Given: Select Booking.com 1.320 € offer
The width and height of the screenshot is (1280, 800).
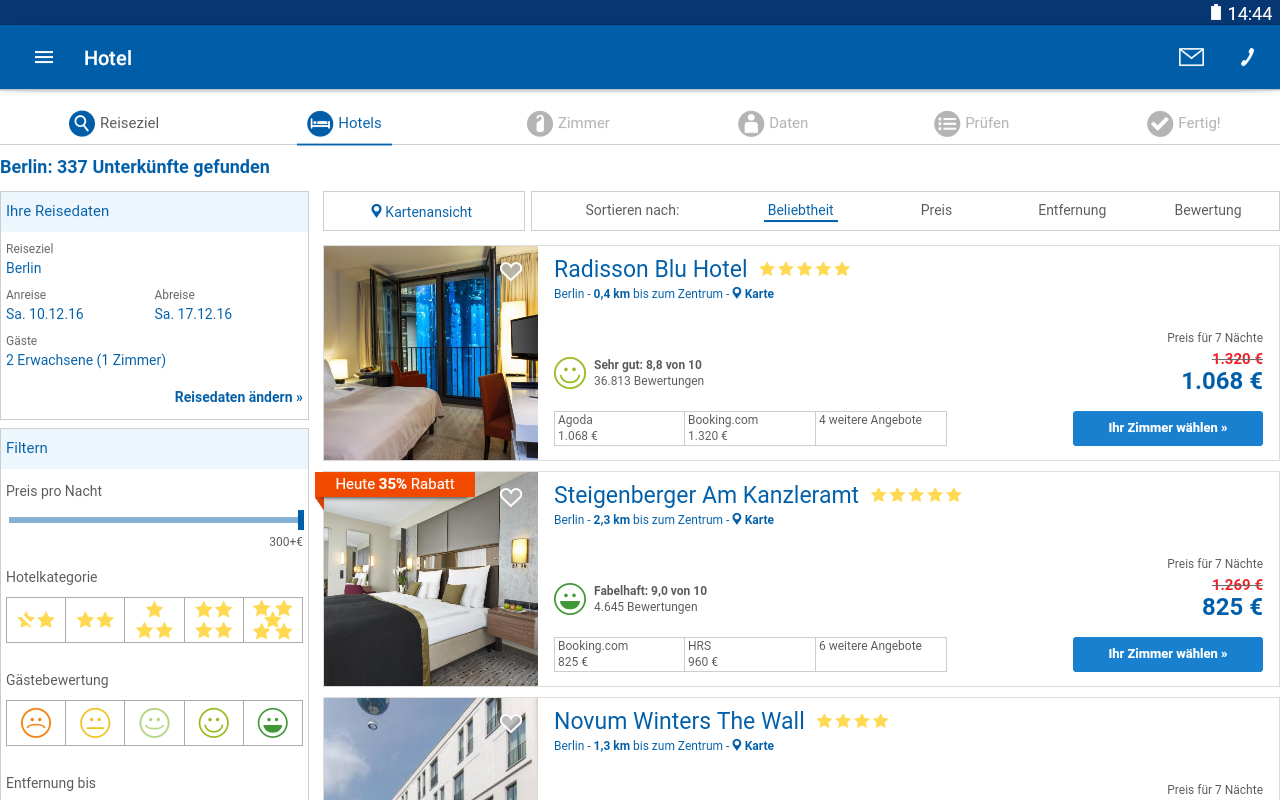Looking at the screenshot, I should (x=750, y=428).
